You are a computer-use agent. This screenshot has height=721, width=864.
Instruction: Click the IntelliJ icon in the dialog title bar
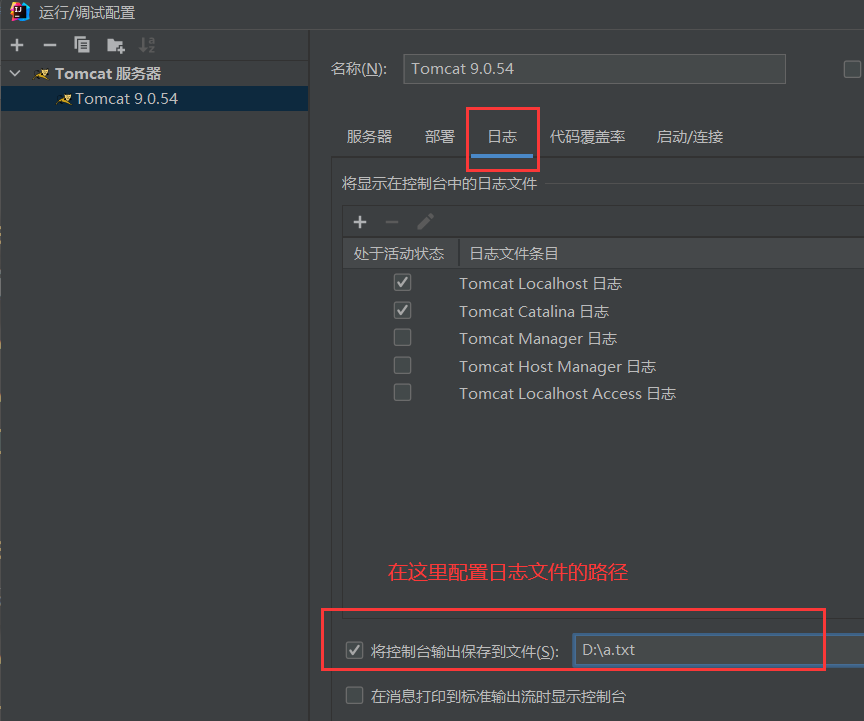pos(19,12)
